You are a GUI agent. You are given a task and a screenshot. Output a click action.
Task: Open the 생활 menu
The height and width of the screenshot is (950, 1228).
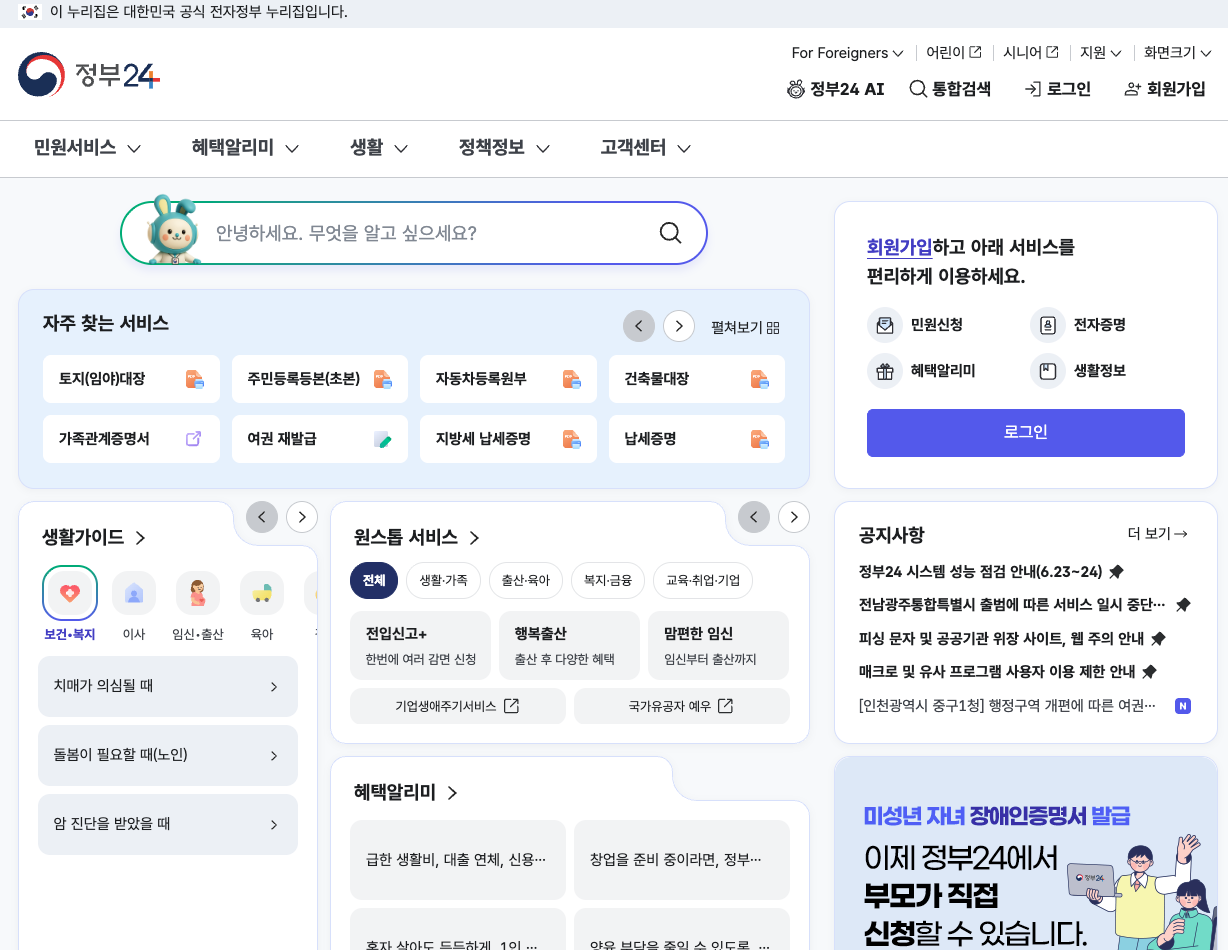pyautogui.click(x=379, y=148)
